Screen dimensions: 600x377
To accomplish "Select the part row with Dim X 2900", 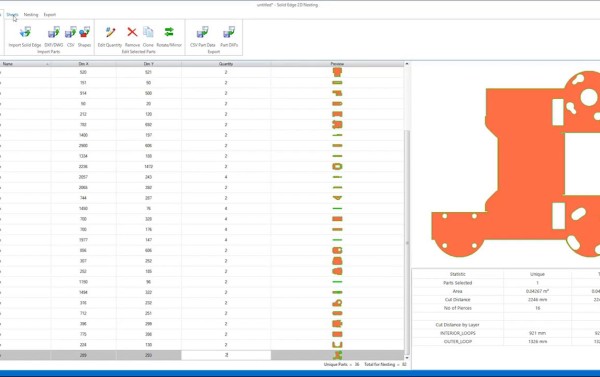I will 202,145.
